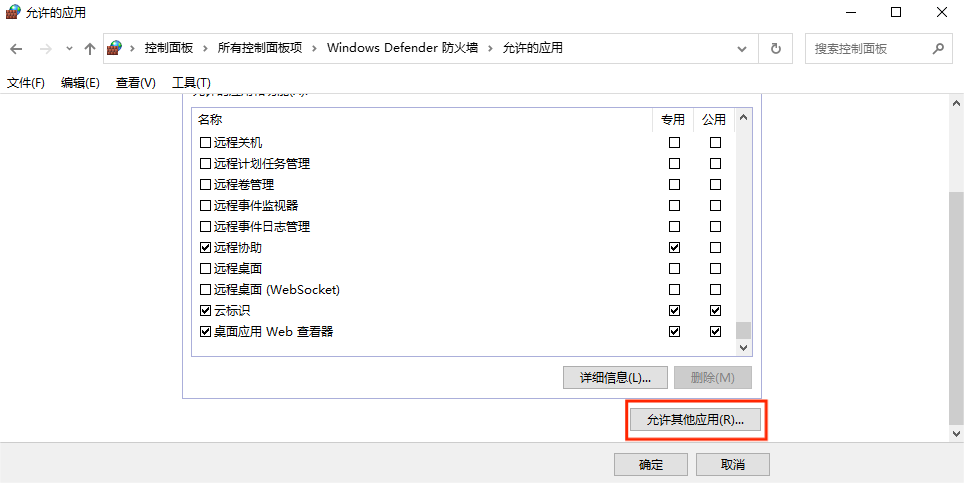Expand chevron after 控制面板 breadcrumb
The height and width of the screenshot is (483, 964).
(x=205, y=48)
